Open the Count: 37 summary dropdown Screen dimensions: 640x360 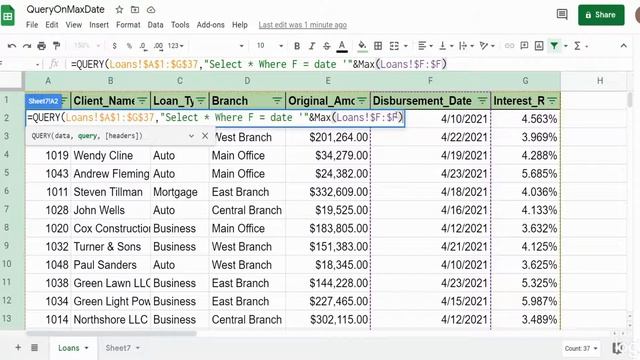click(x=581, y=348)
